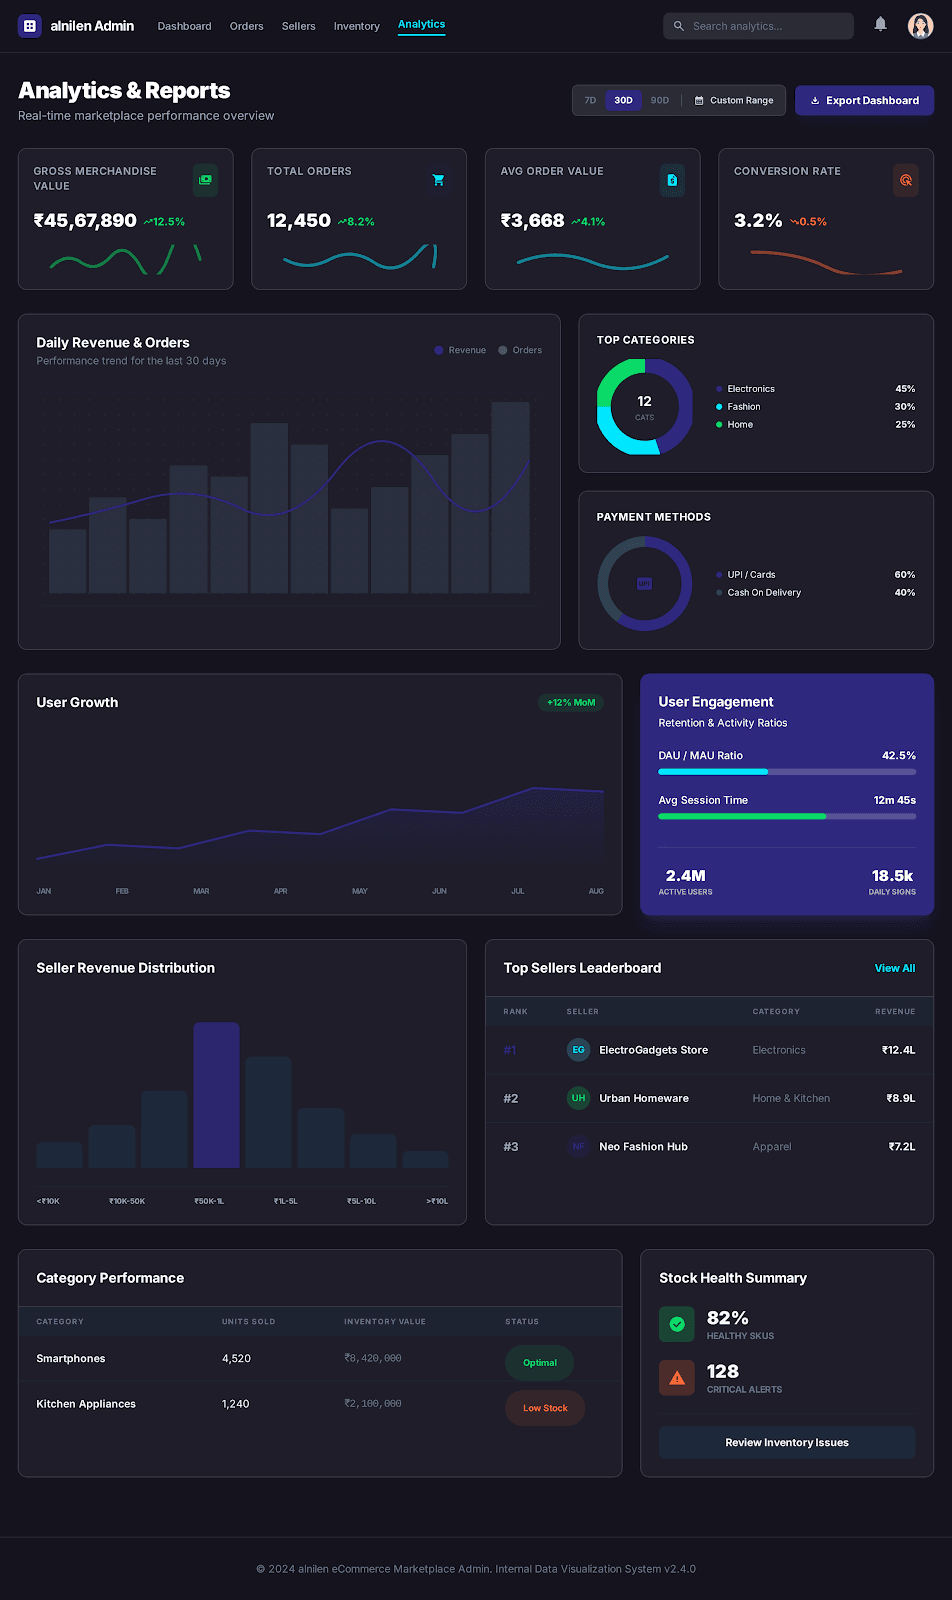Viewport: 952px width, 1600px height.
Task: Click the Export Dashboard button
Action: (x=864, y=100)
